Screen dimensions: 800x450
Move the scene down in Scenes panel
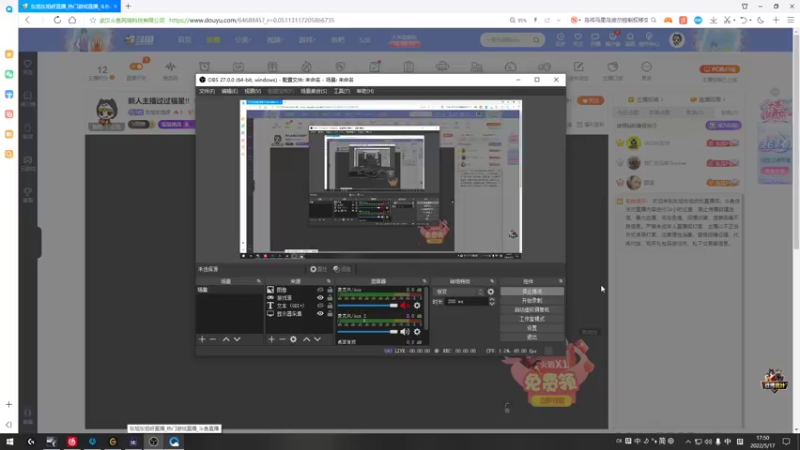point(237,339)
